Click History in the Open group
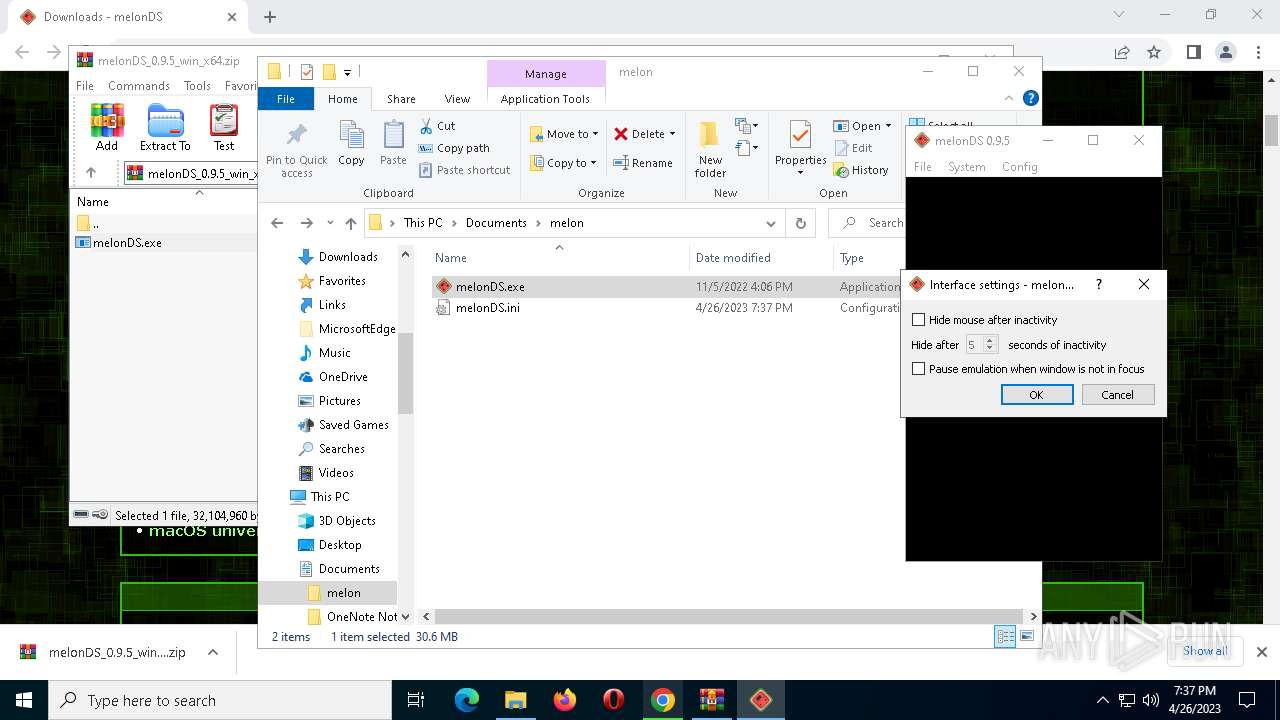 click(861, 170)
